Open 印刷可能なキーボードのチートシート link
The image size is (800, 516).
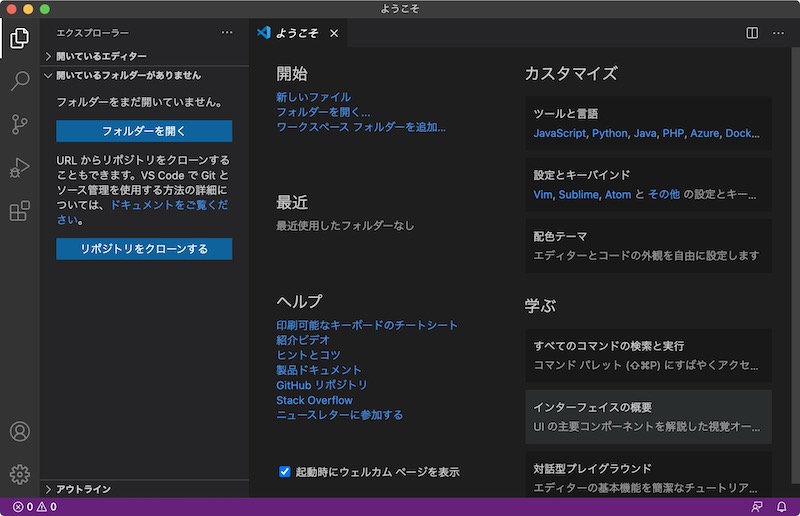(x=367, y=325)
